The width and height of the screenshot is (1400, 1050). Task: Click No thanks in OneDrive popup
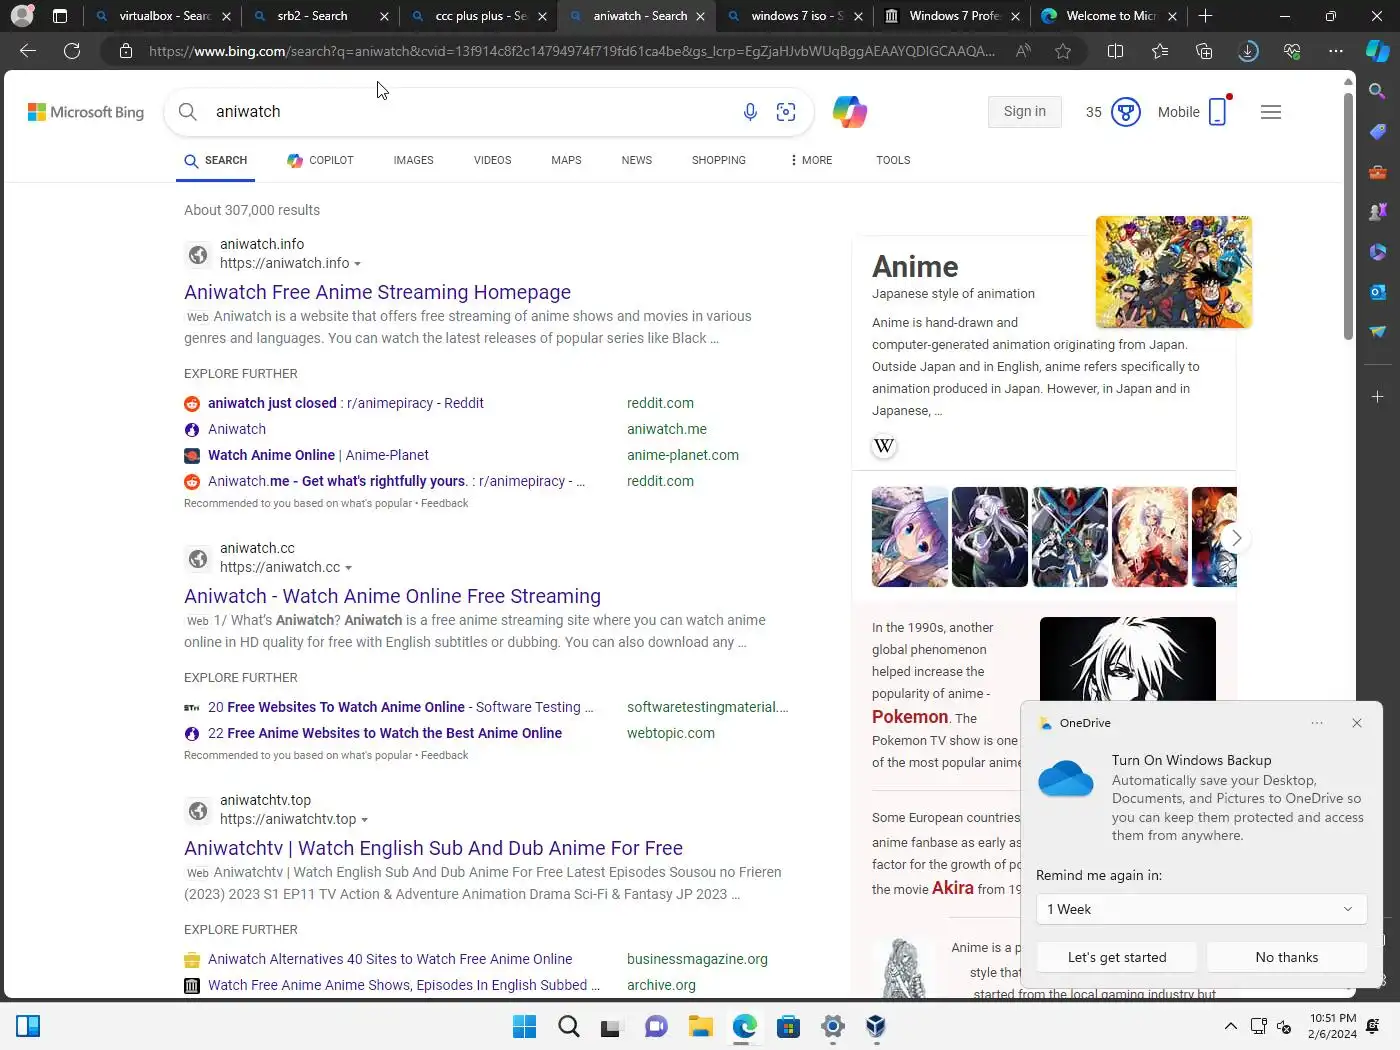click(x=1286, y=957)
